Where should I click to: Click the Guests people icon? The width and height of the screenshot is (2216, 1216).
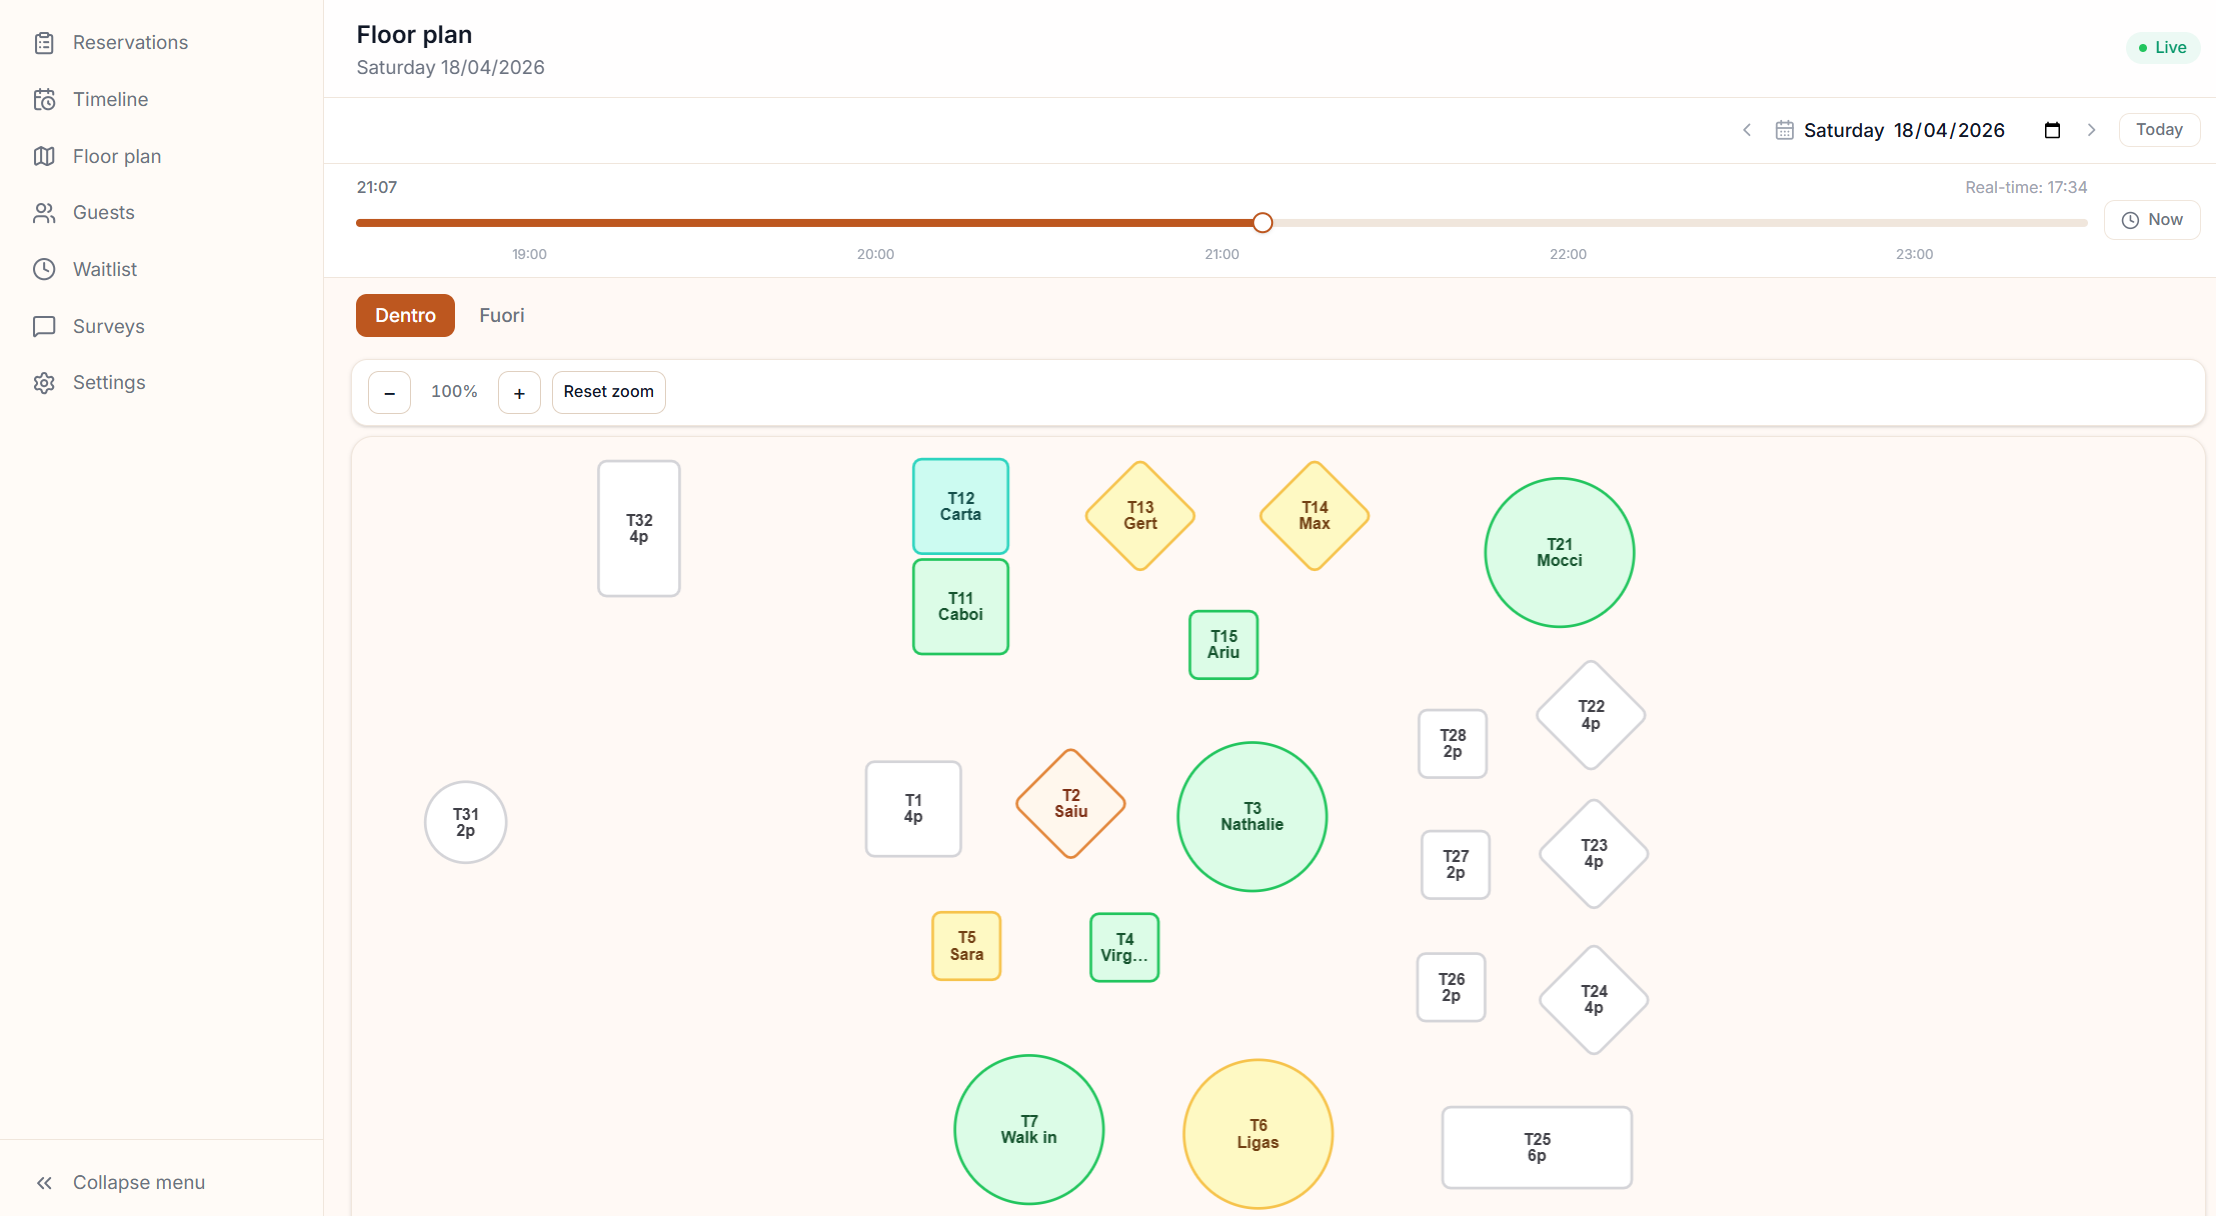44,213
